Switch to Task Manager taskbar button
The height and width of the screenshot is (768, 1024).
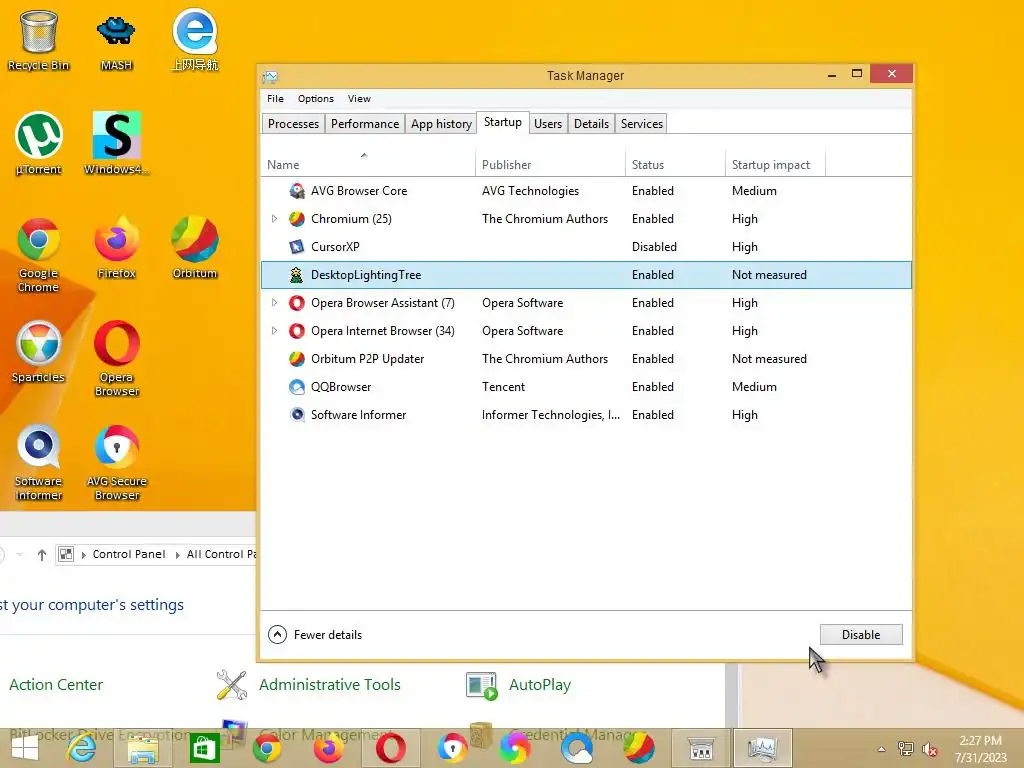click(762, 748)
